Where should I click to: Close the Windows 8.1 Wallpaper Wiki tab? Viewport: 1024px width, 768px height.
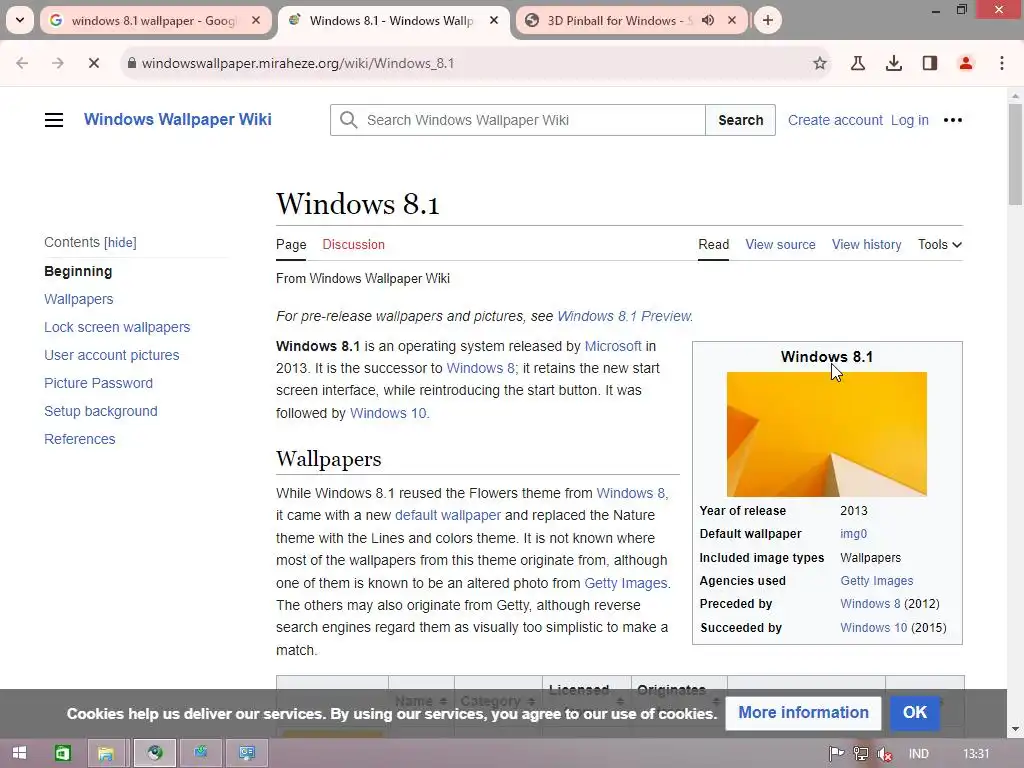(494, 20)
